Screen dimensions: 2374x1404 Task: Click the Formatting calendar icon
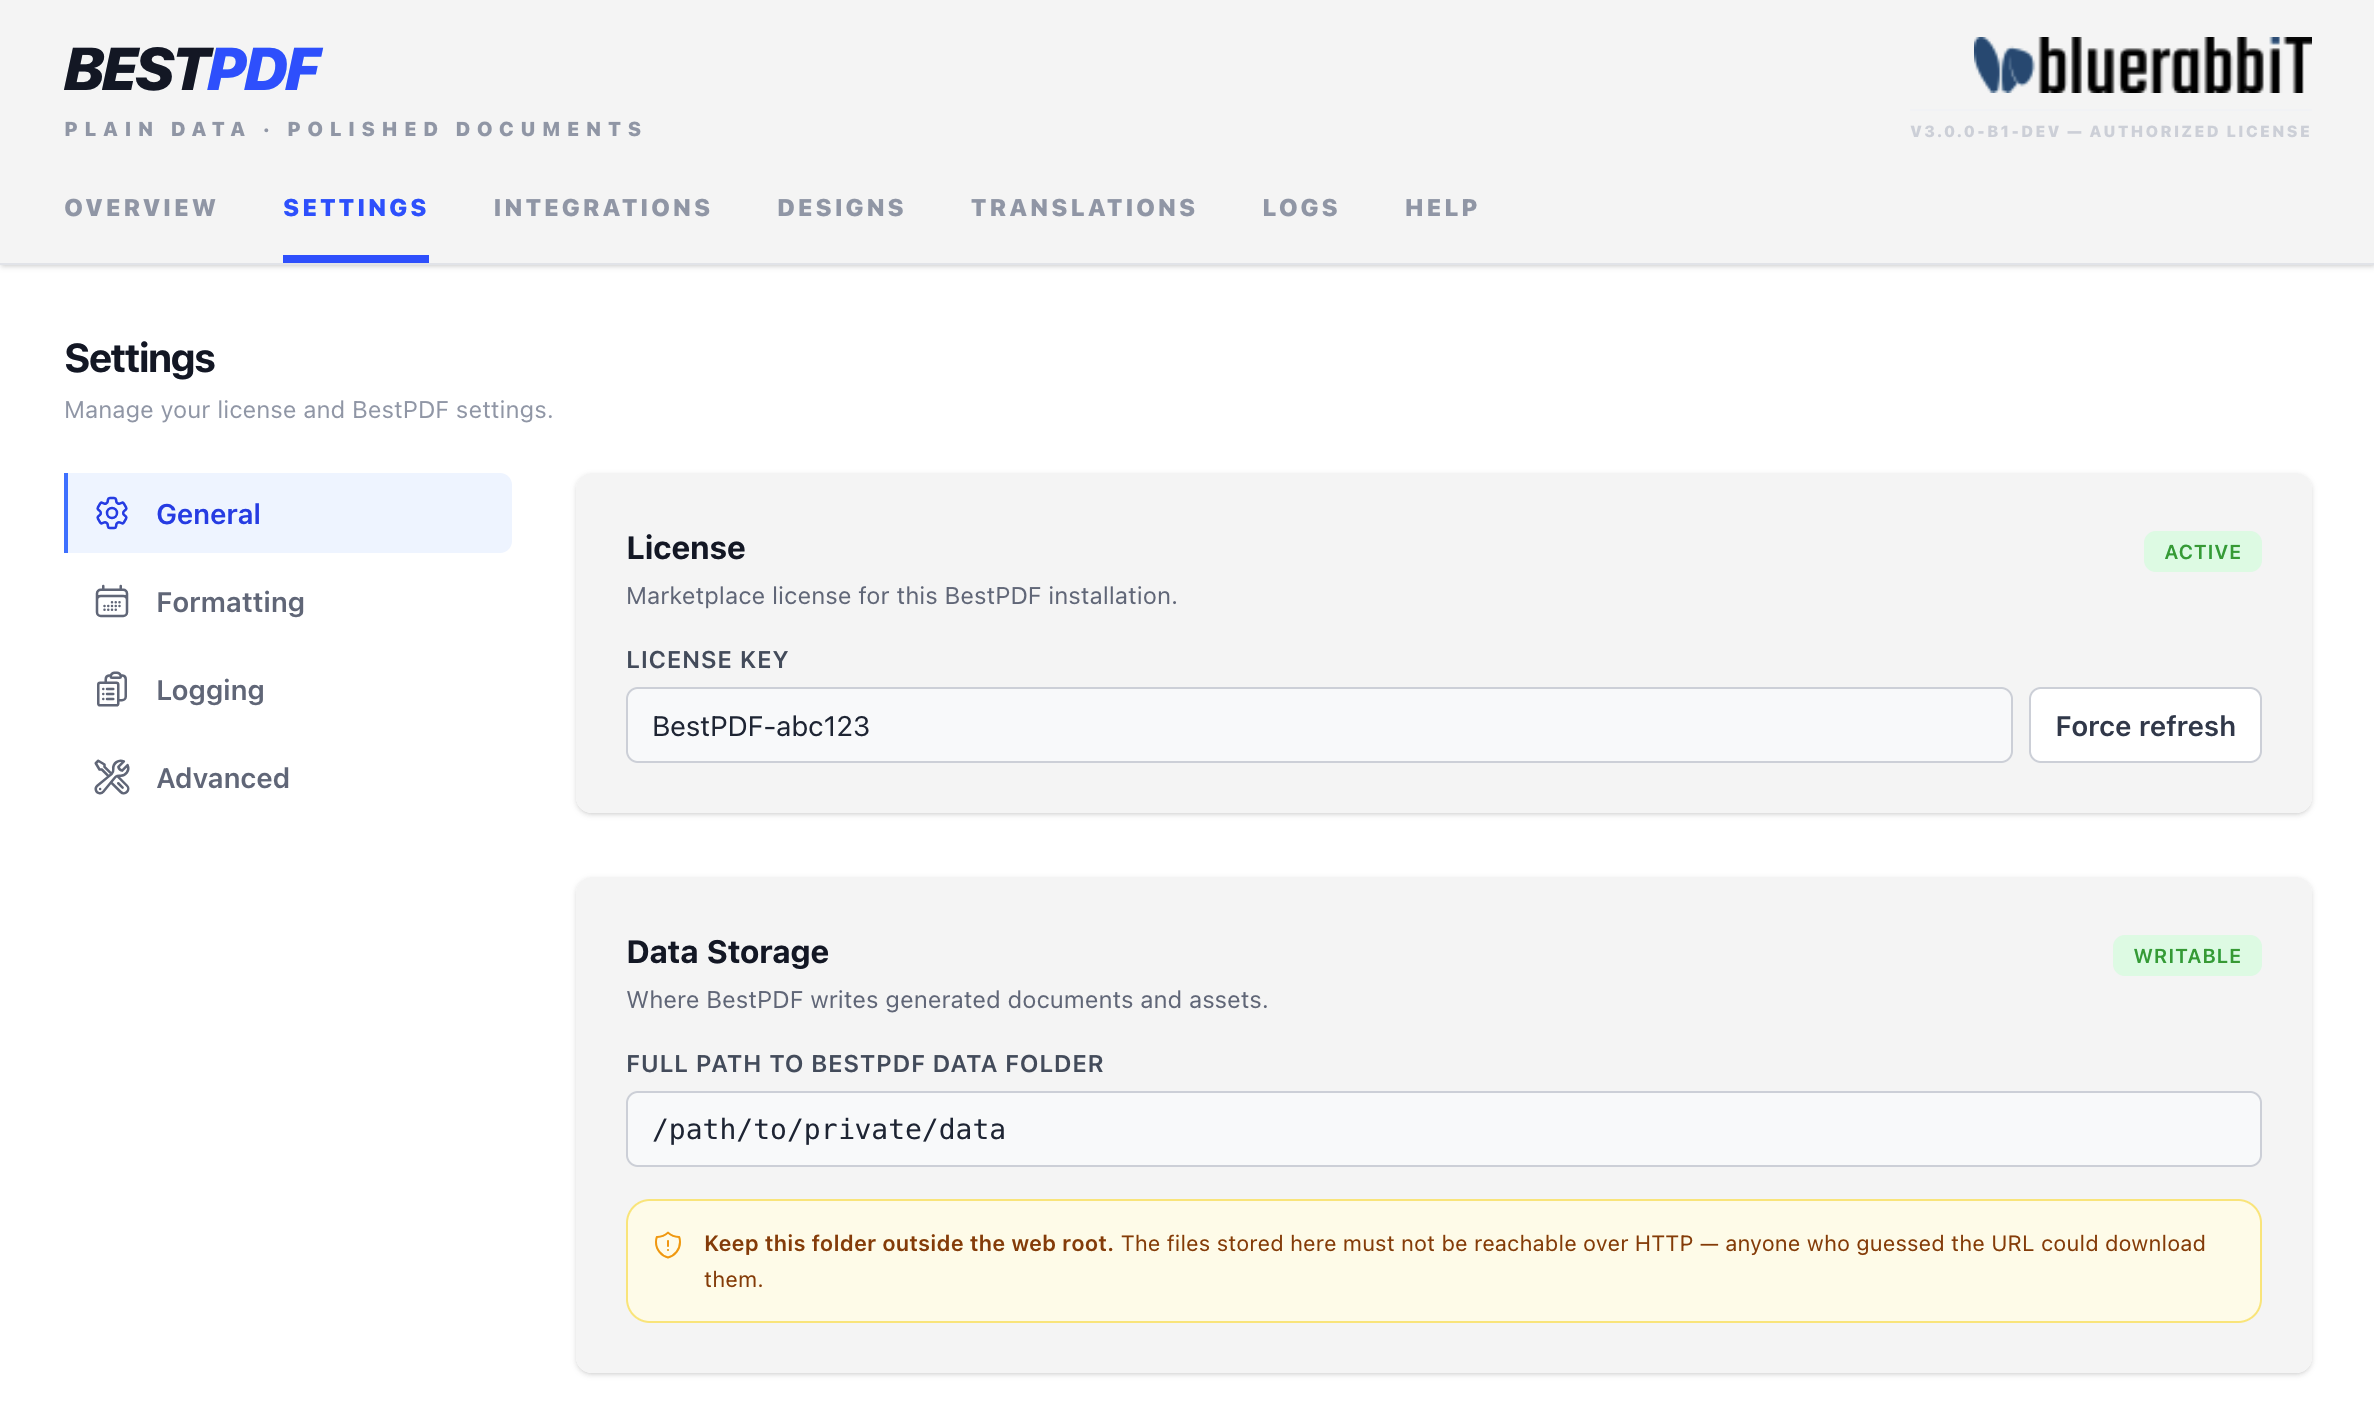click(112, 601)
